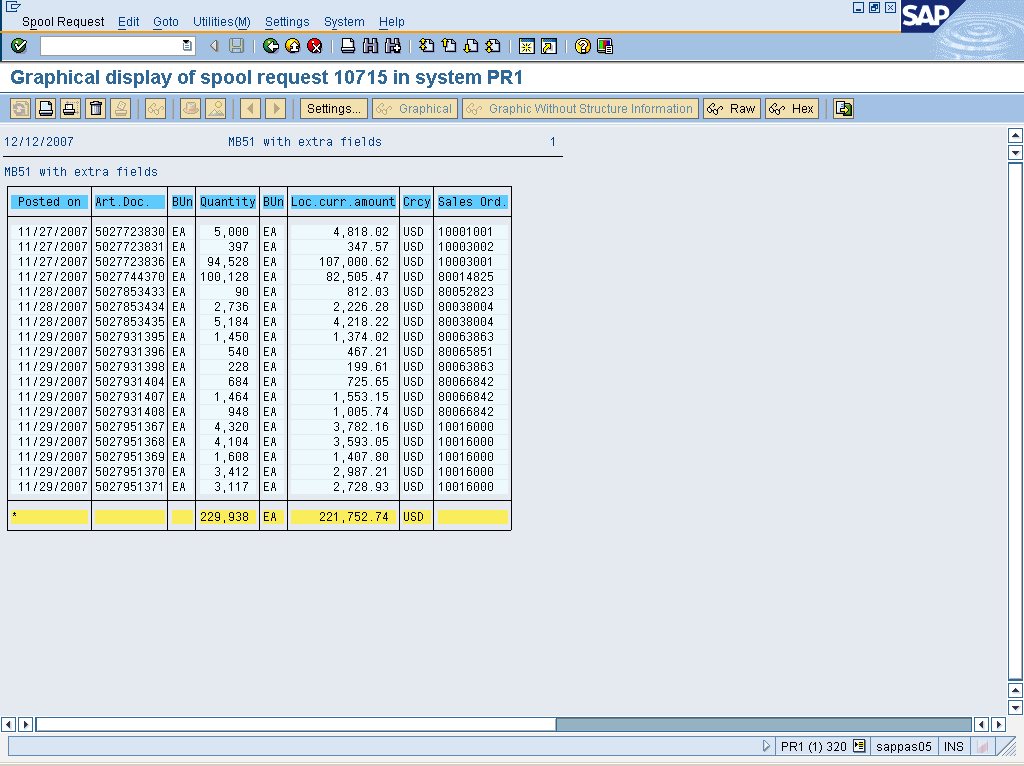Click the Find binoculars icon
Screen dimensions: 1024x766
pyautogui.click(x=370, y=46)
